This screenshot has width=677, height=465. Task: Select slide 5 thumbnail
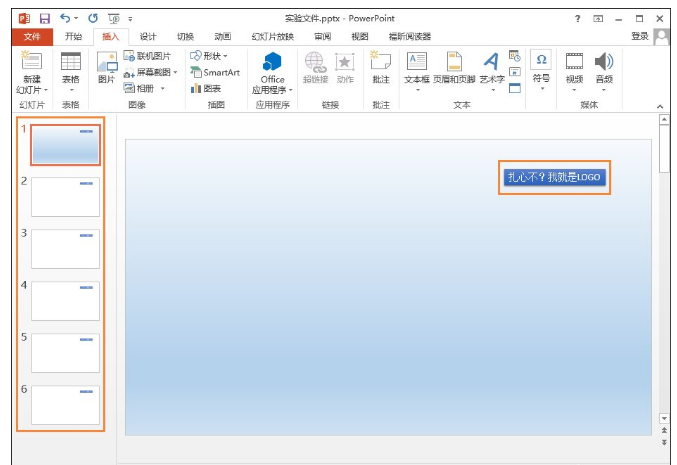pos(66,353)
